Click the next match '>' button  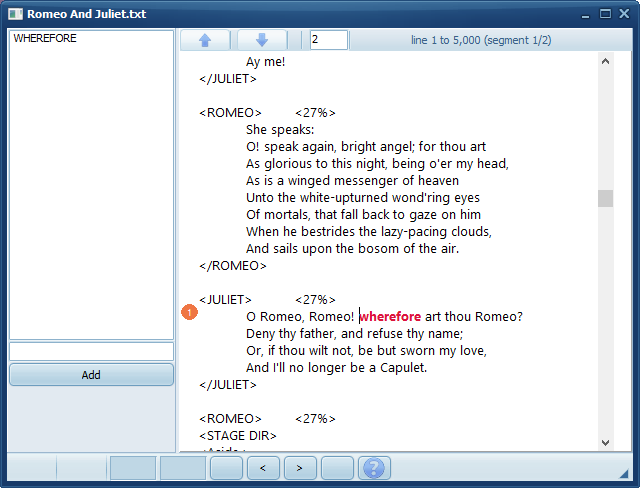pos(300,467)
